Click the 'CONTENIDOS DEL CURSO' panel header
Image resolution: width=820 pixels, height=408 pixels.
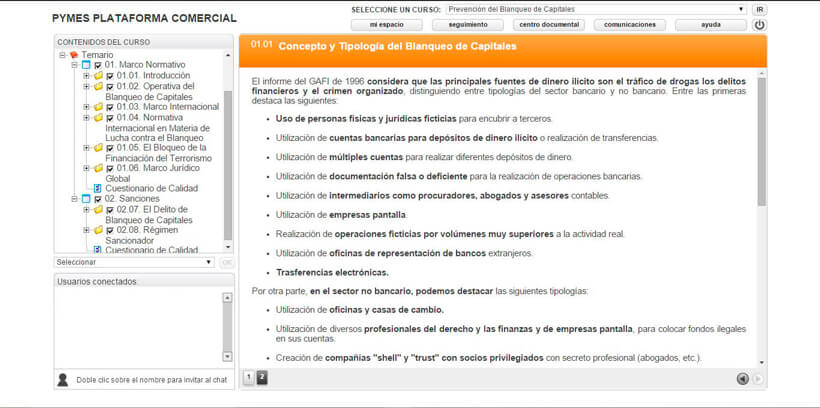pyautogui.click(x=144, y=42)
